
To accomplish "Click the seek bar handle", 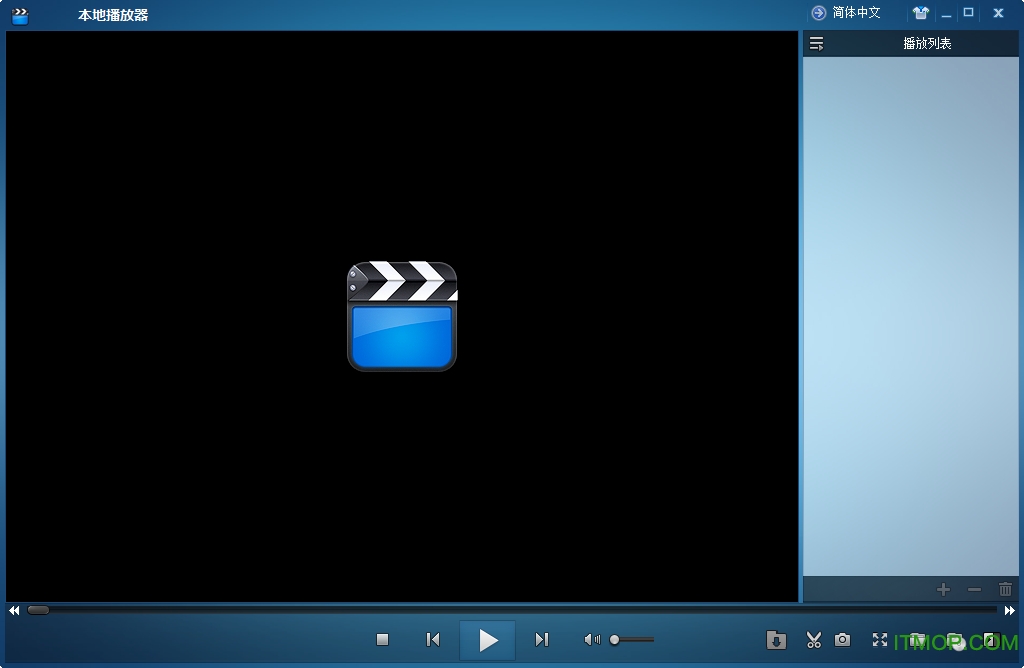I will pyautogui.click(x=38, y=610).
